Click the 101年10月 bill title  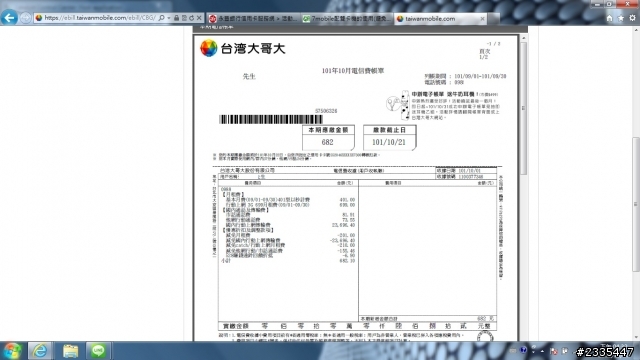click(353, 71)
